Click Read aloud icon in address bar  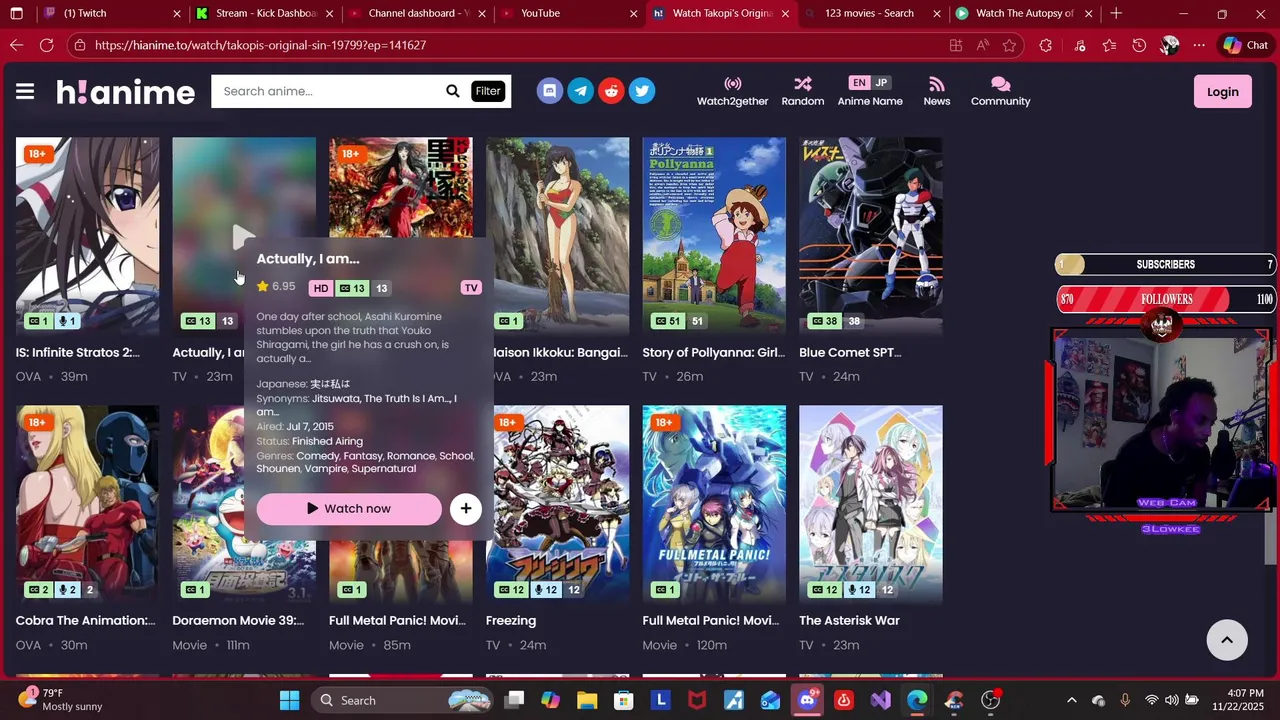coord(983,45)
